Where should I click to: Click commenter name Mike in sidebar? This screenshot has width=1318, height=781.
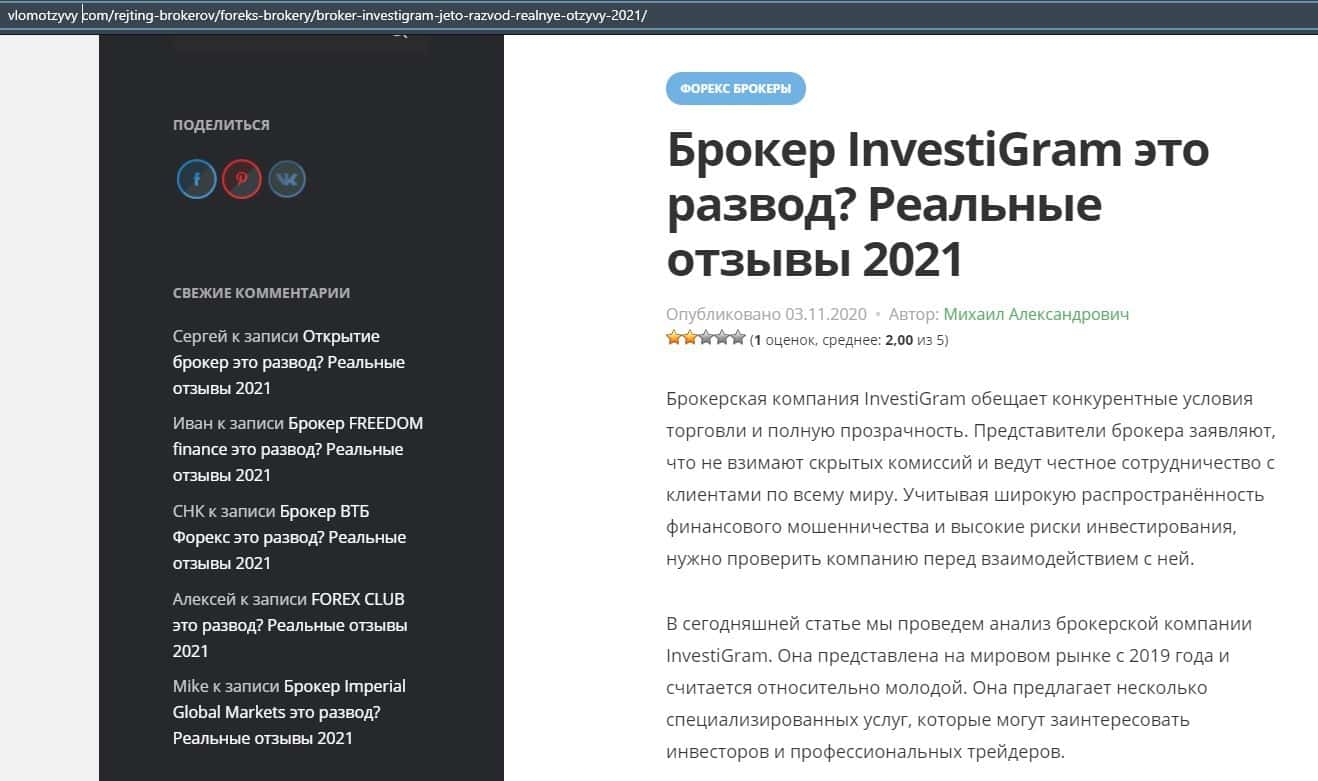tap(191, 686)
